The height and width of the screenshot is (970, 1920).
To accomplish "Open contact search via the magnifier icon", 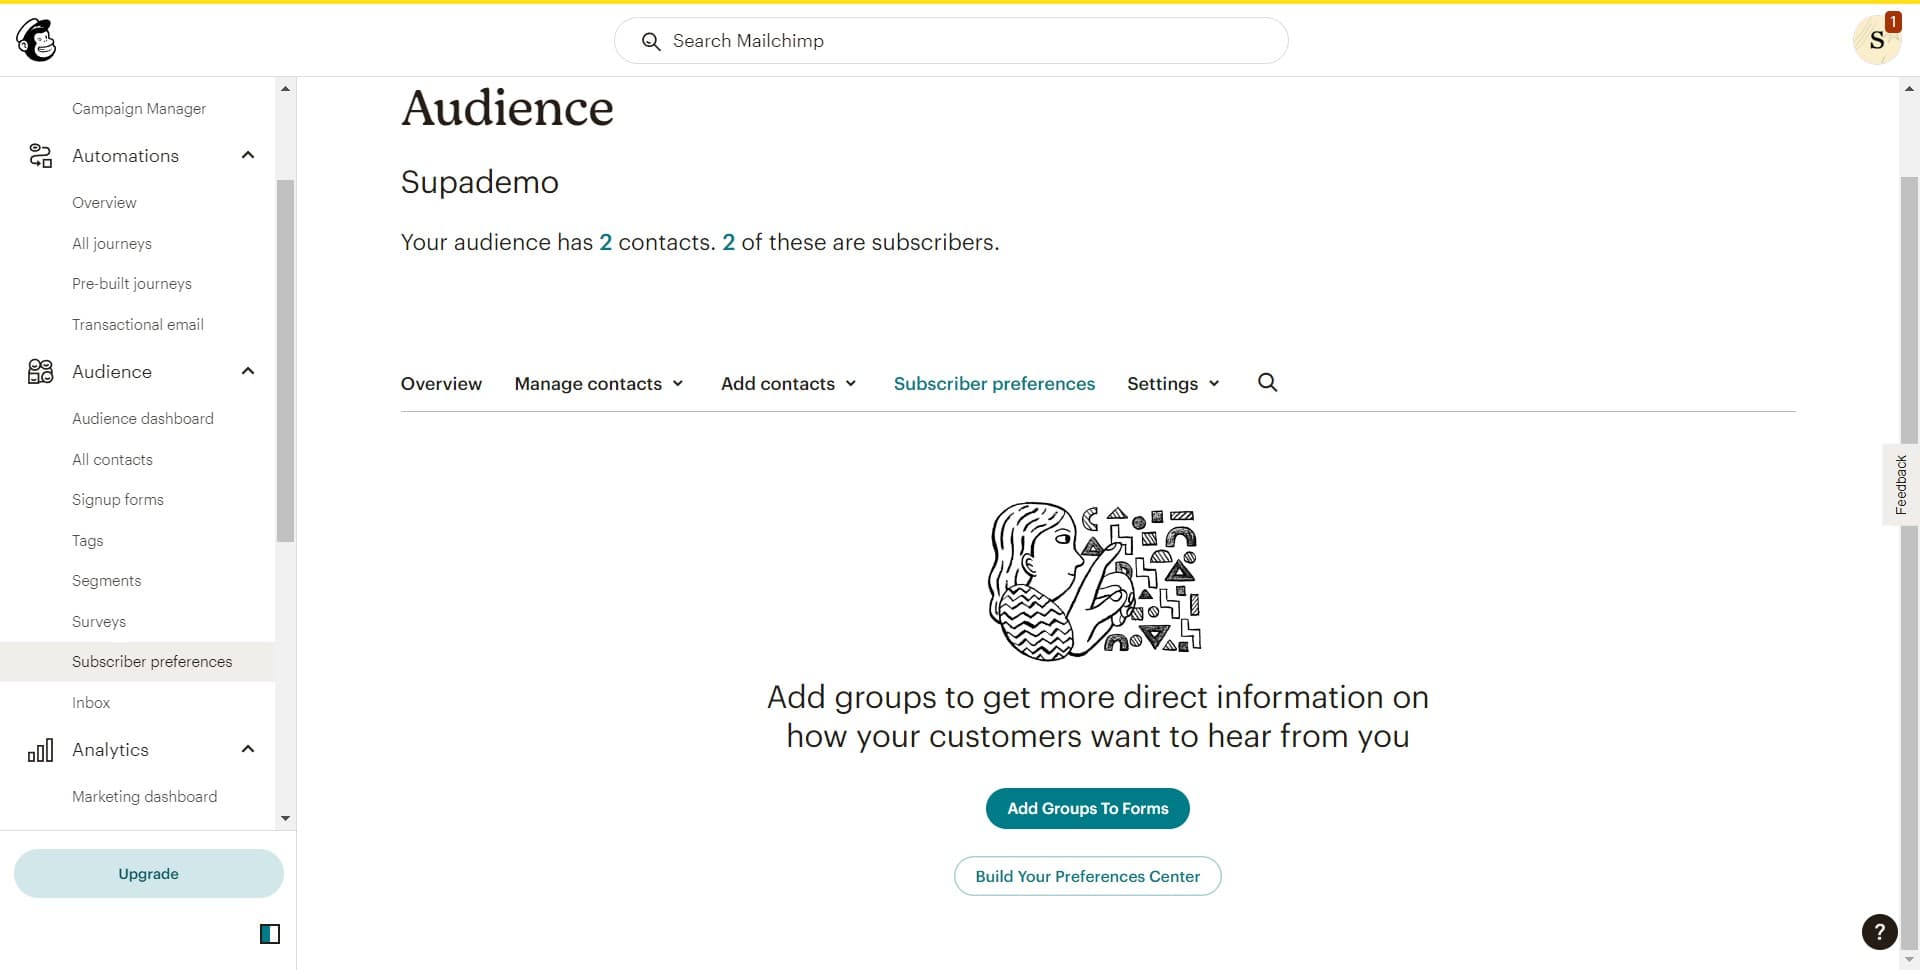I will pyautogui.click(x=1266, y=383).
